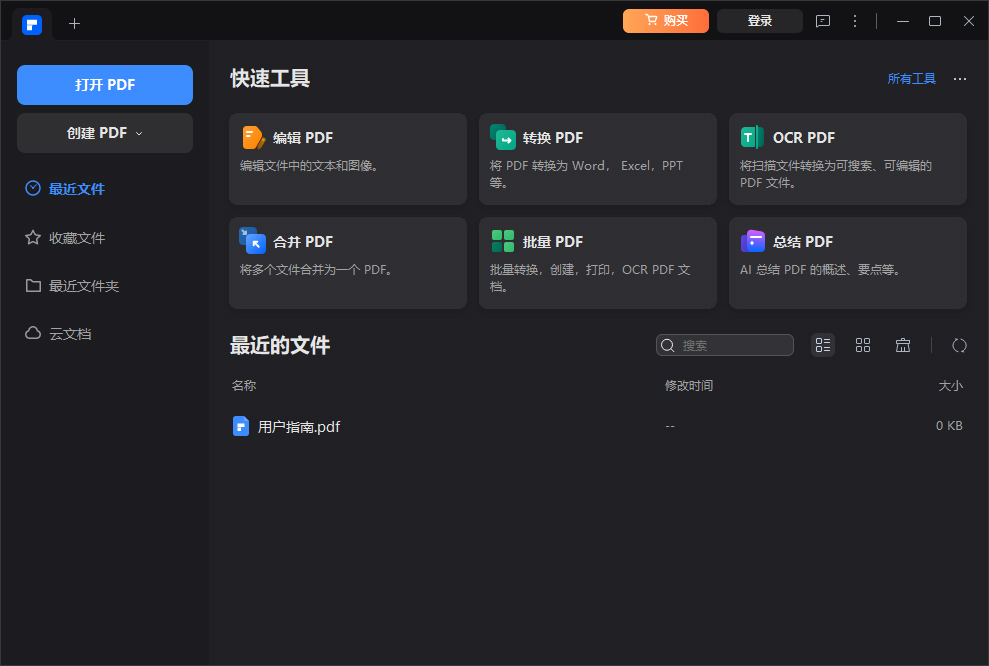Open the more options next to 所有工具

[x=959, y=78]
